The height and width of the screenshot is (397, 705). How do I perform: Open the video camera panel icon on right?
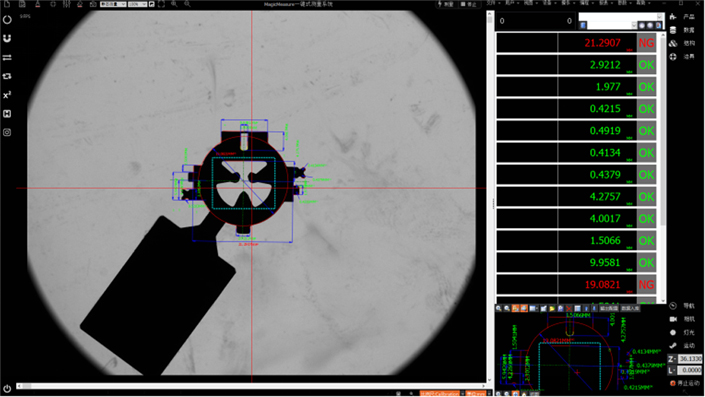[x=673, y=319]
